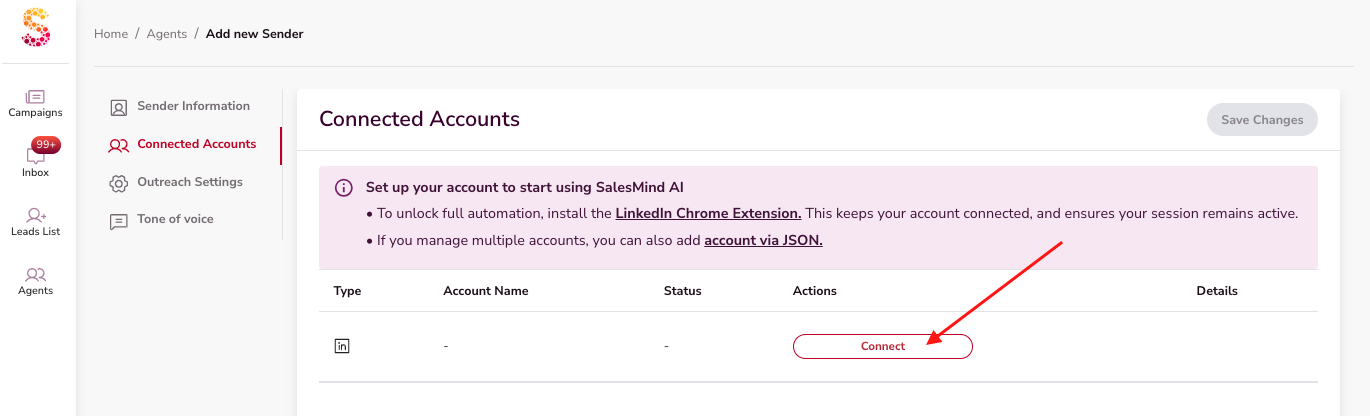The width and height of the screenshot is (1370, 416).
Task: Open the Inbox with 99+ badge
Action: tap(36, 156)
